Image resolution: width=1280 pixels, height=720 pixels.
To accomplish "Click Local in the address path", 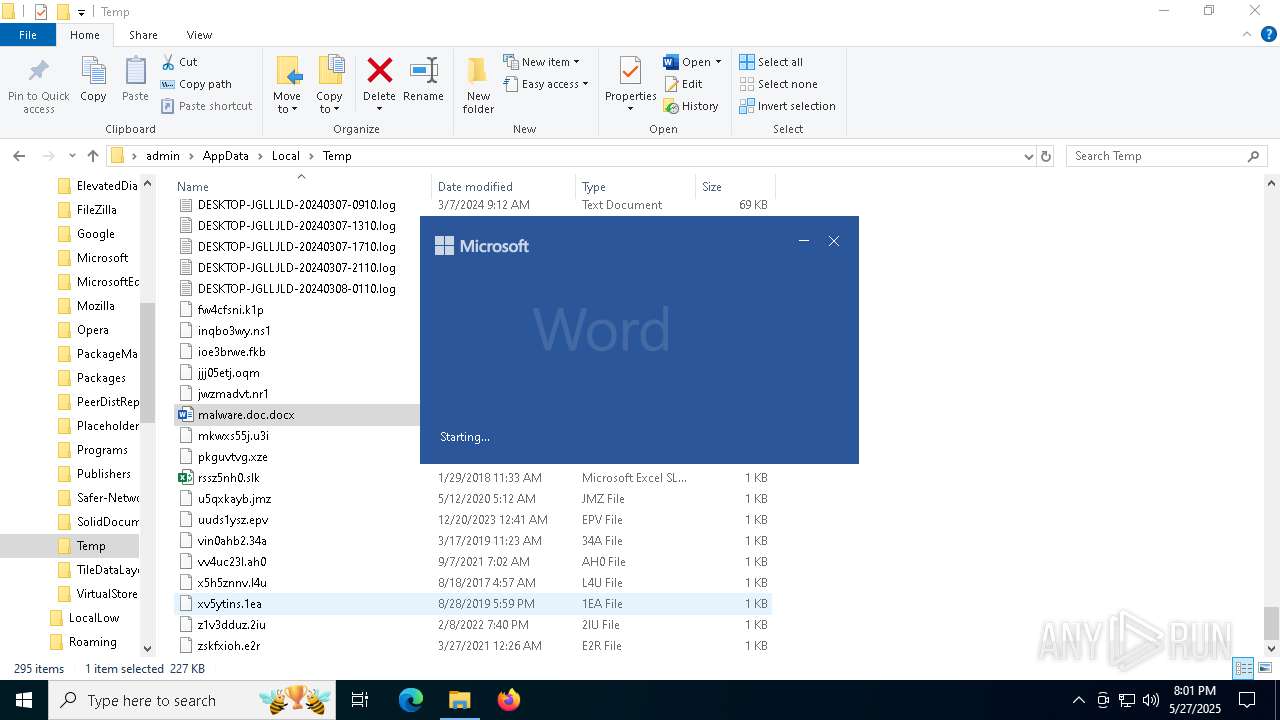I will [x=285, y=156].
